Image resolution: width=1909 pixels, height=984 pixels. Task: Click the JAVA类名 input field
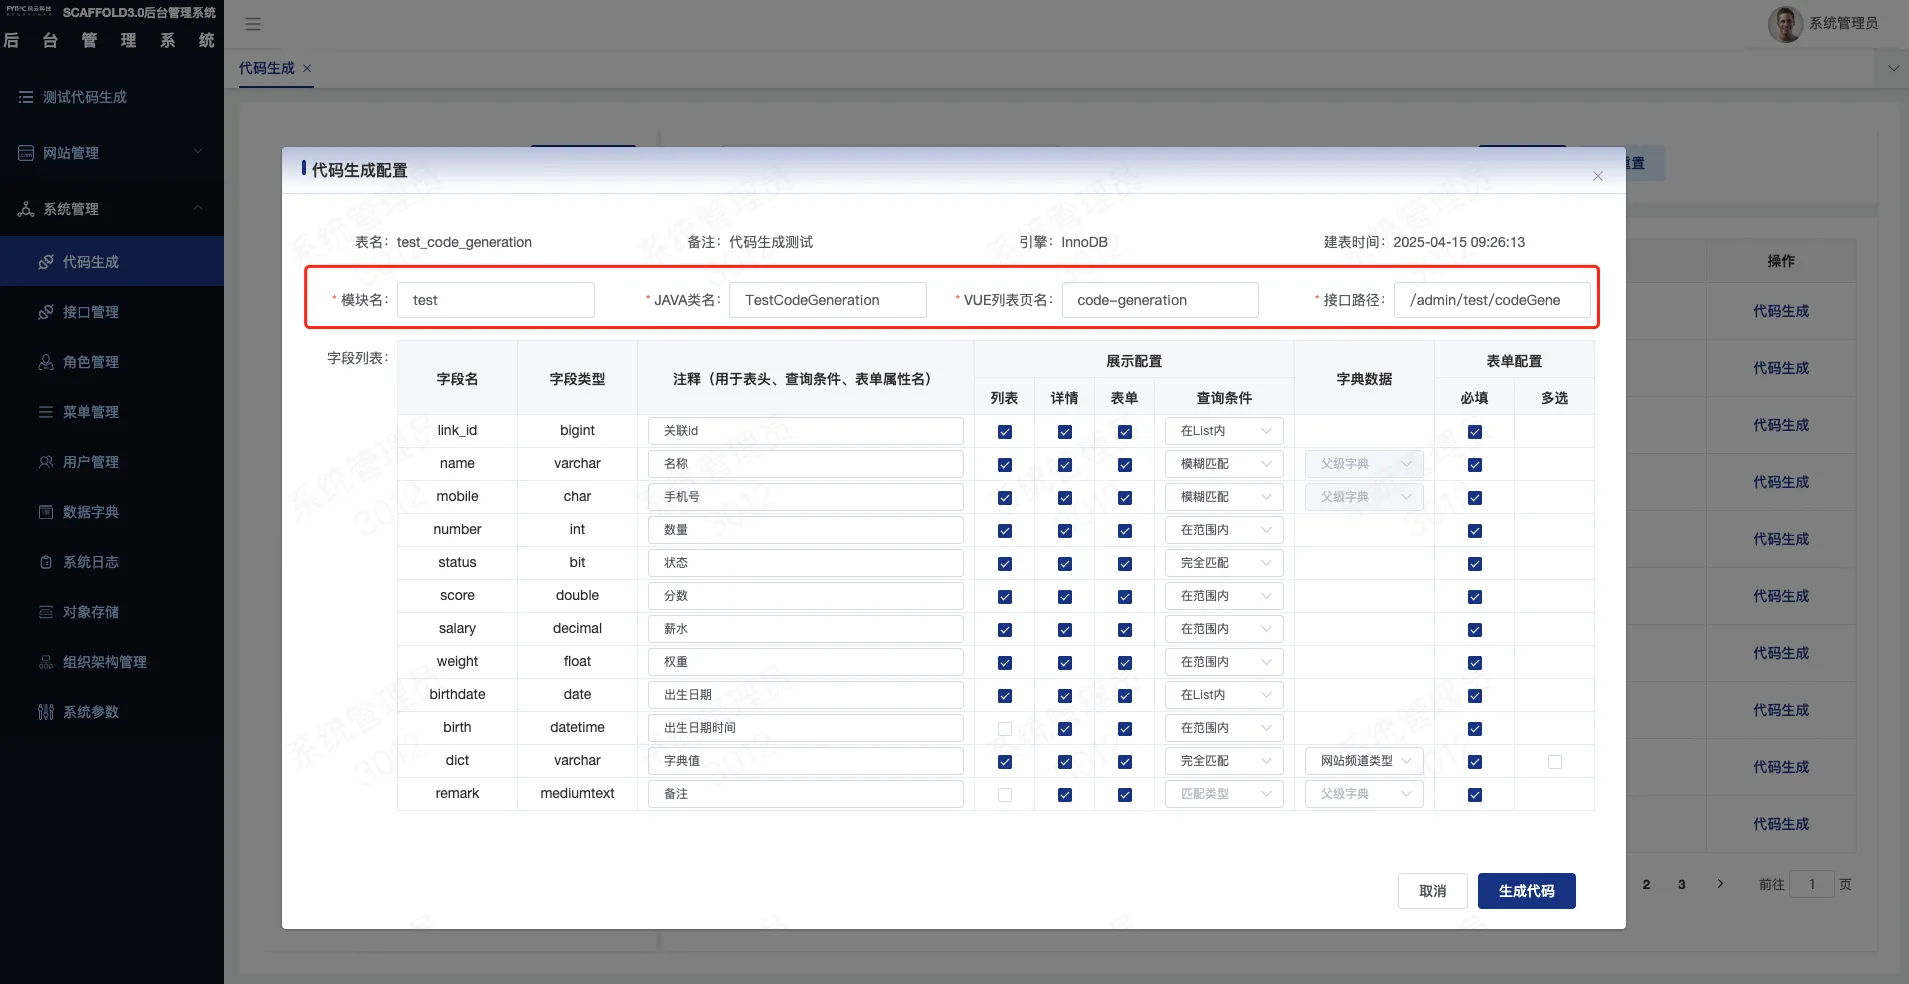point(827,300)
